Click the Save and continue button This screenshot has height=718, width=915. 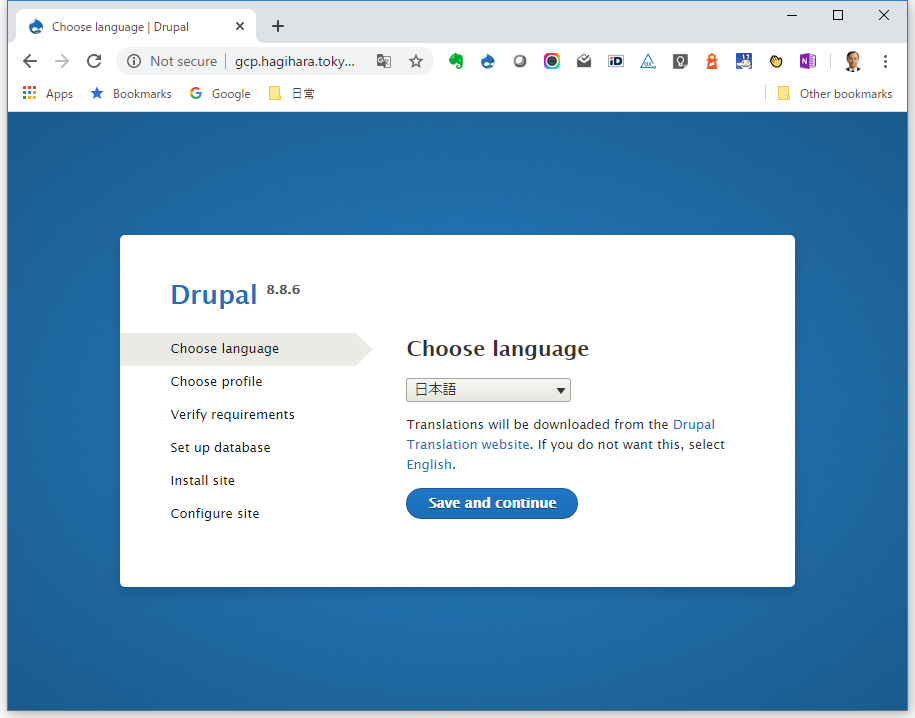click(x=492, y=503)
